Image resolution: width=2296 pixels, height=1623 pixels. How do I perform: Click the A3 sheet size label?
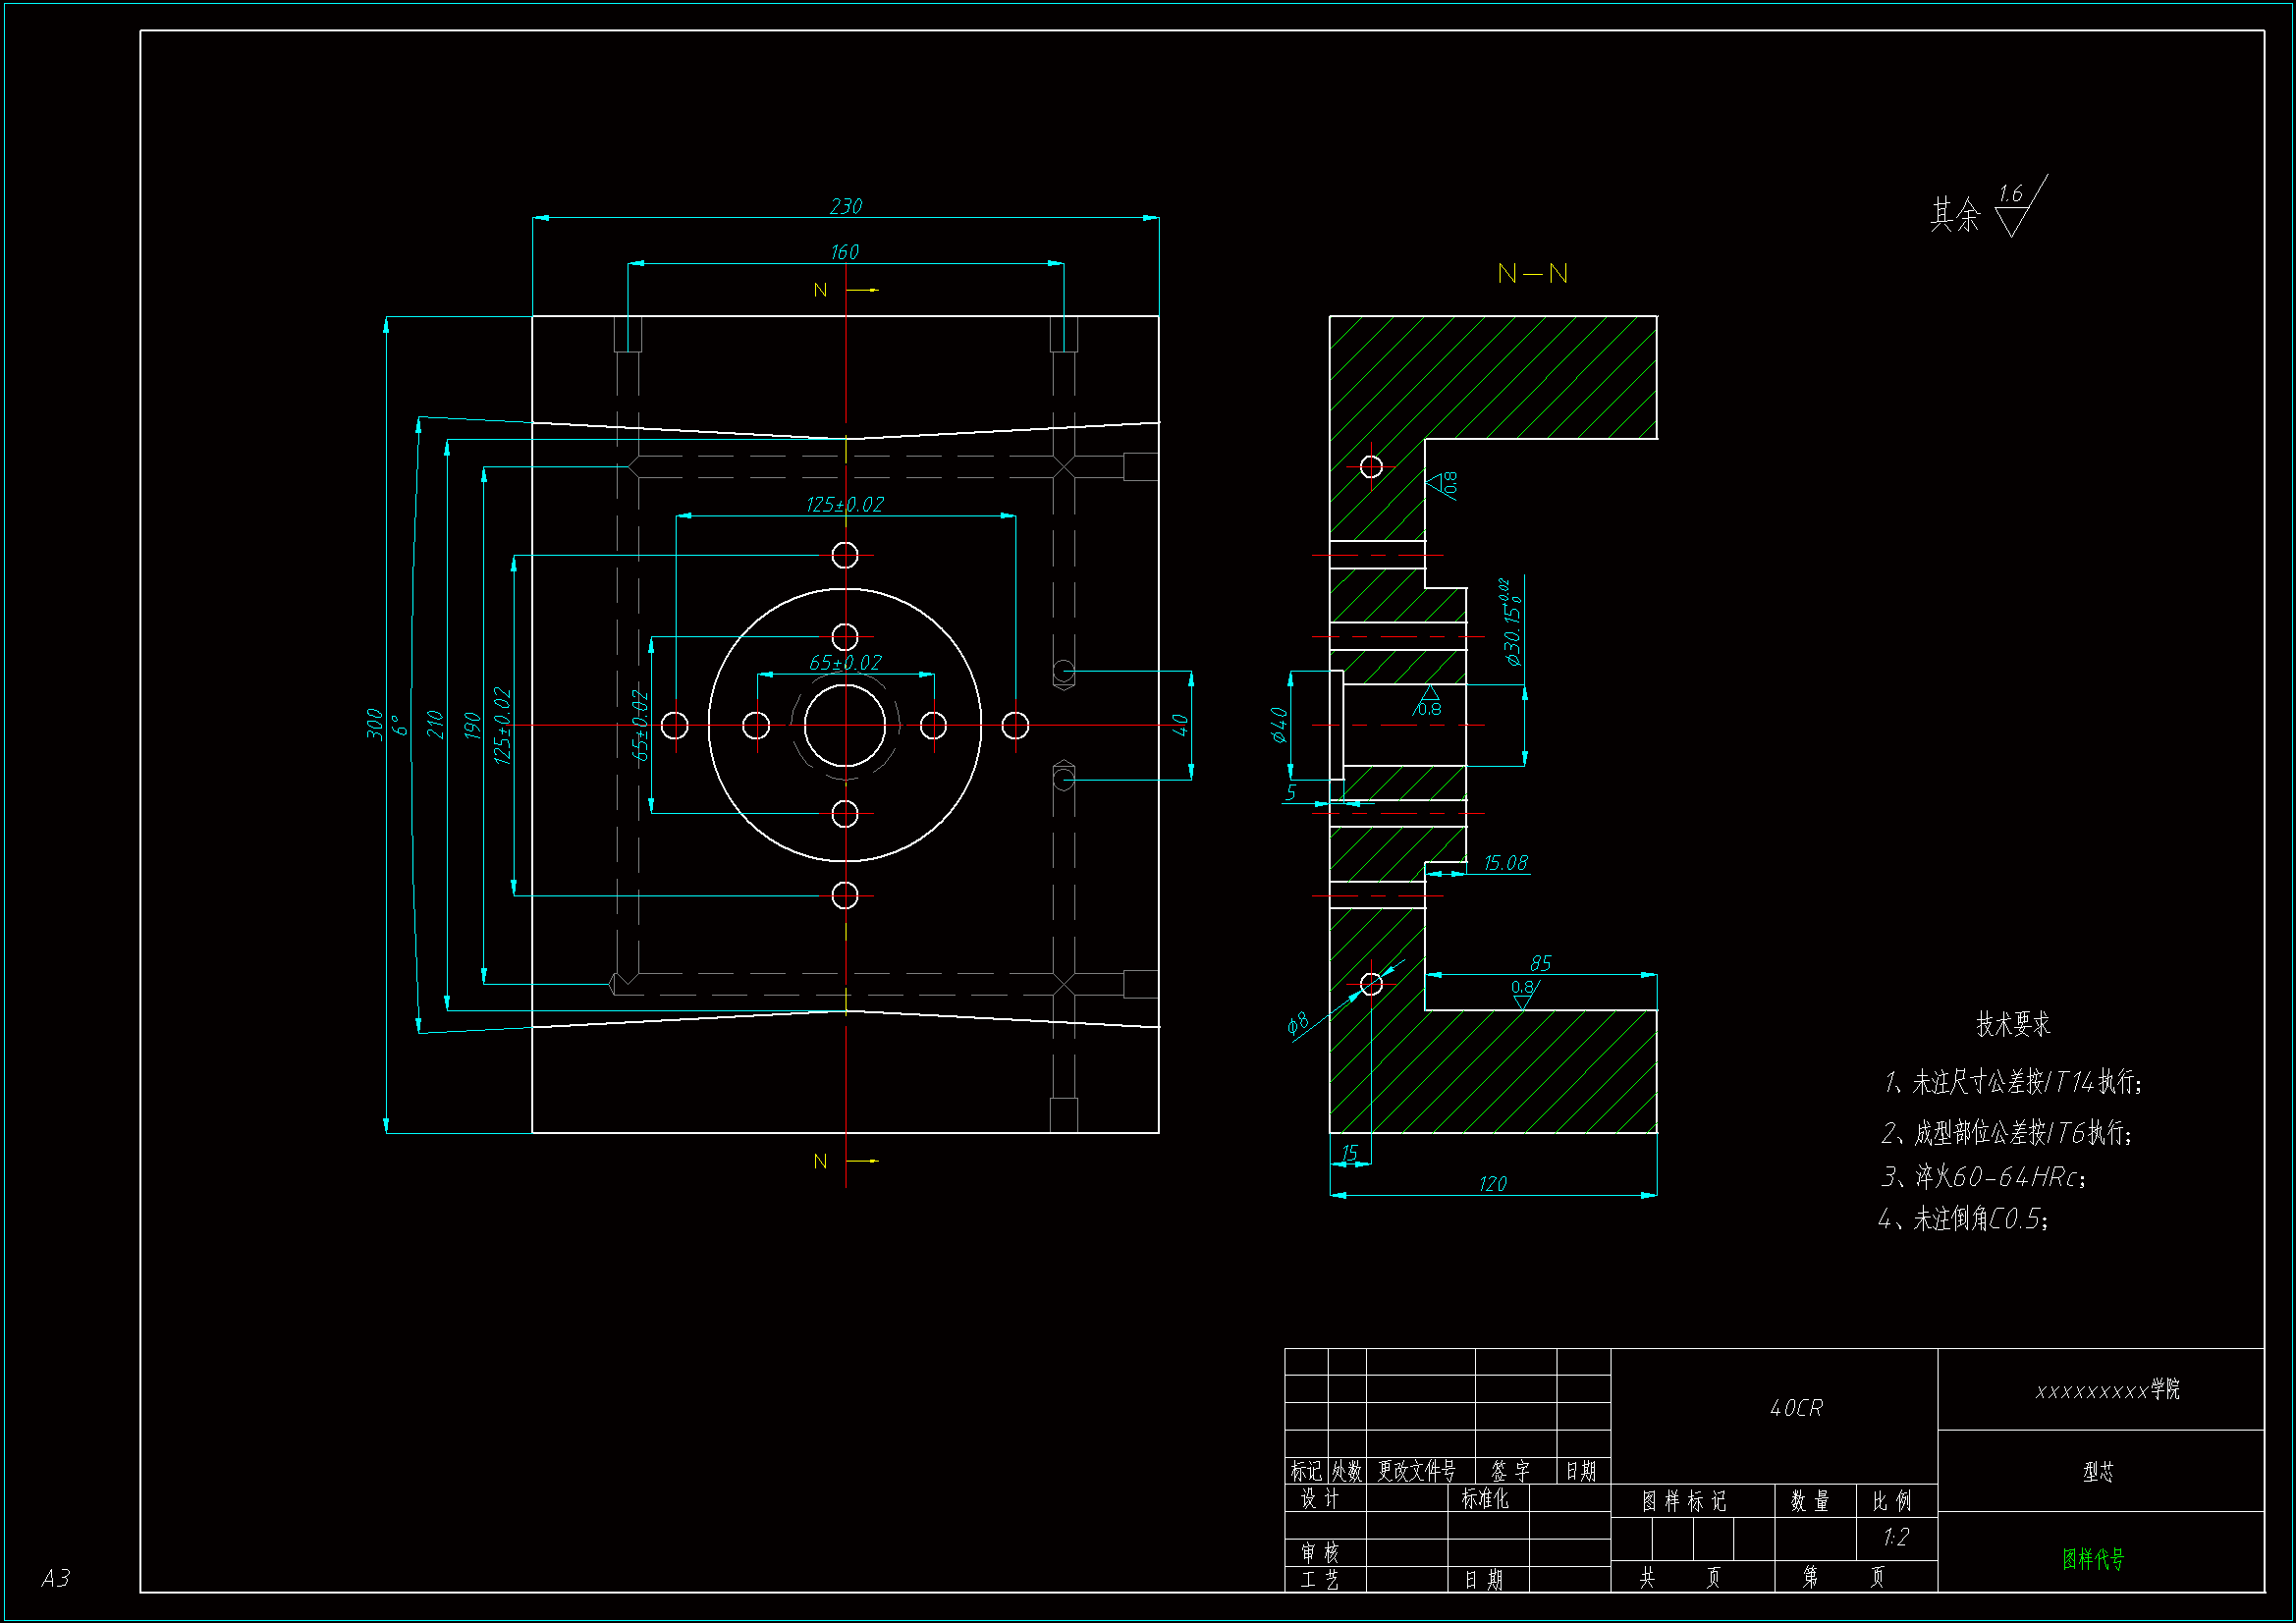click(x=56, y=1578)
